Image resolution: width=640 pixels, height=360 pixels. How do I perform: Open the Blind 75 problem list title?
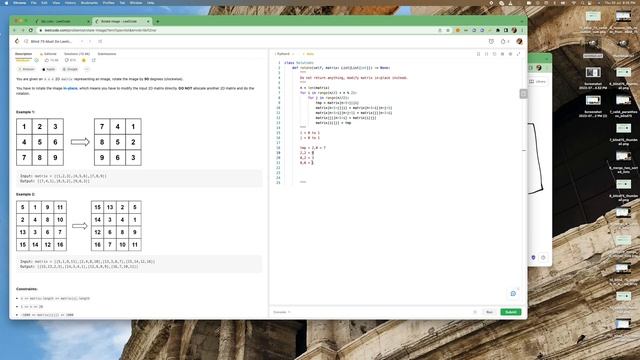[x=51, y=41]
